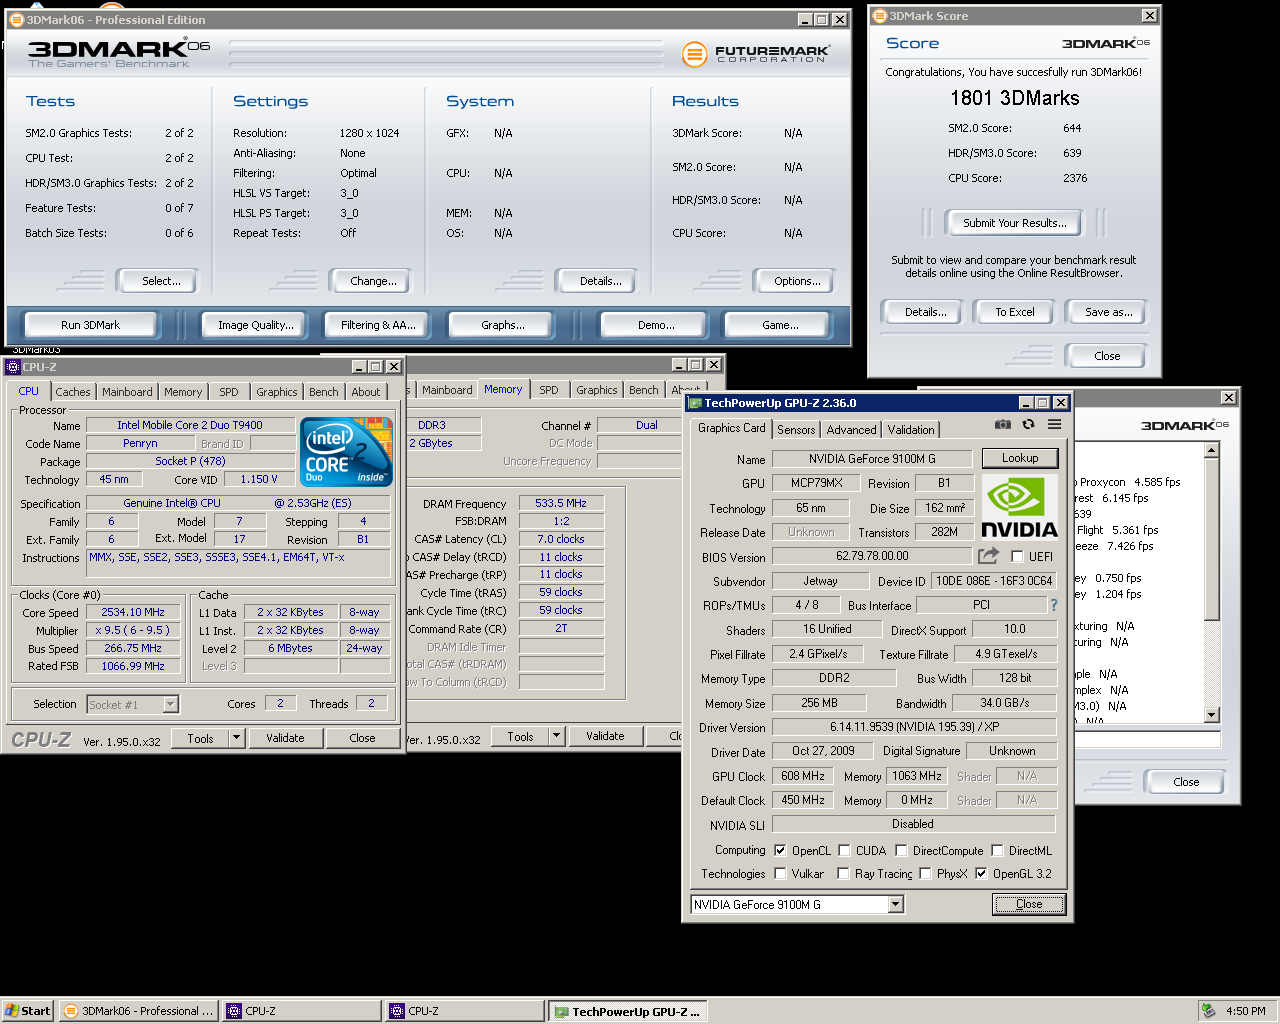The width and height of the screenshot is (1280, 1024).
Task: Click the Graphs... button
Action: [x=502, y=325]
